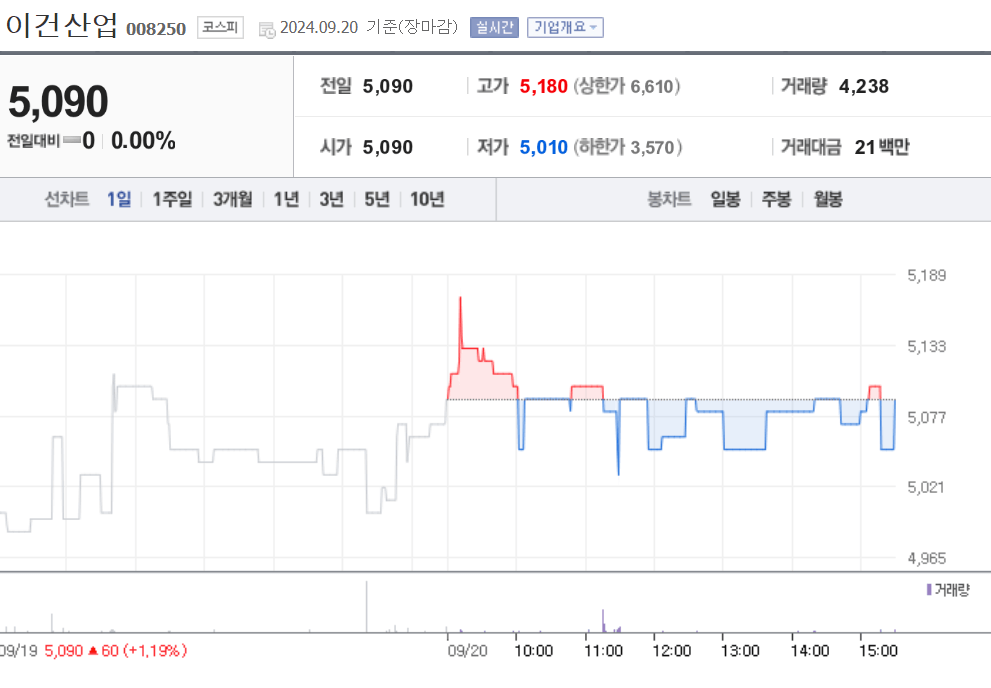Select the 3년 line chart period
This screenshot has width=991, height=688.
pyautogui.click(x=331, y=200)
